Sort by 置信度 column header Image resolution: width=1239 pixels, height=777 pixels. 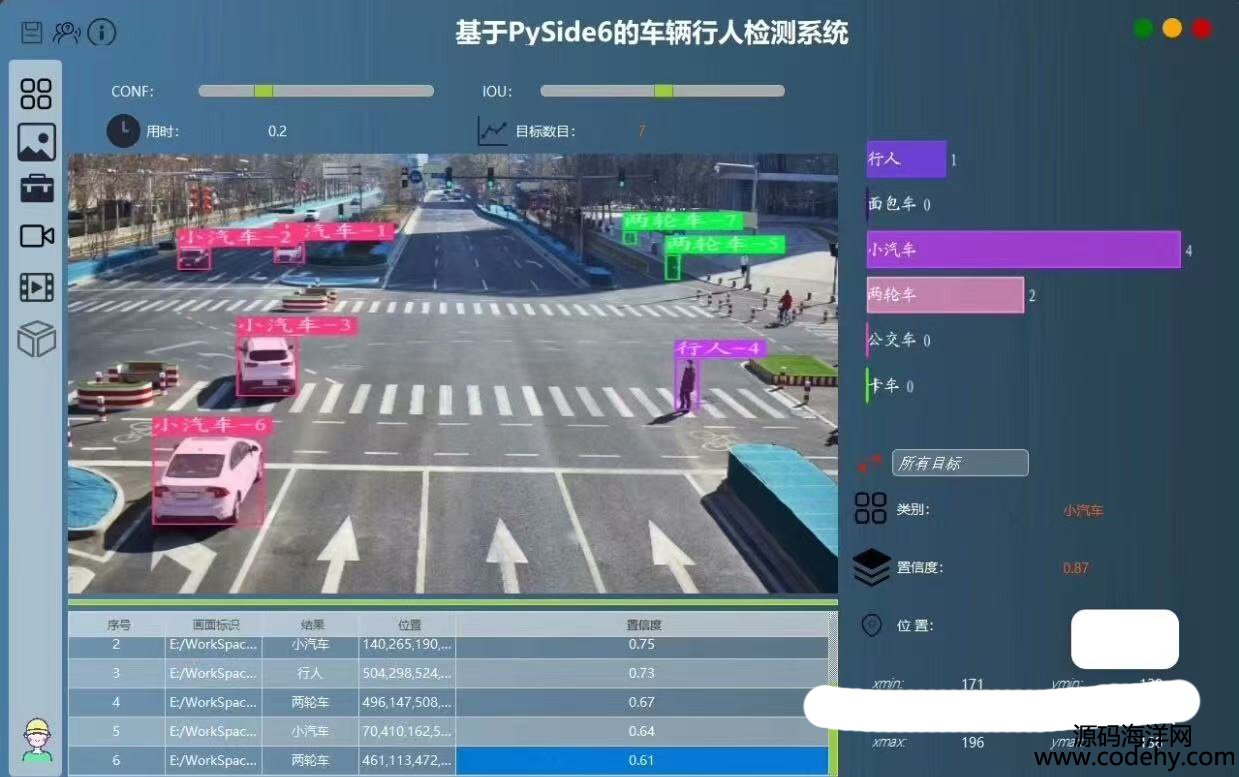click(x=643, y=624)
